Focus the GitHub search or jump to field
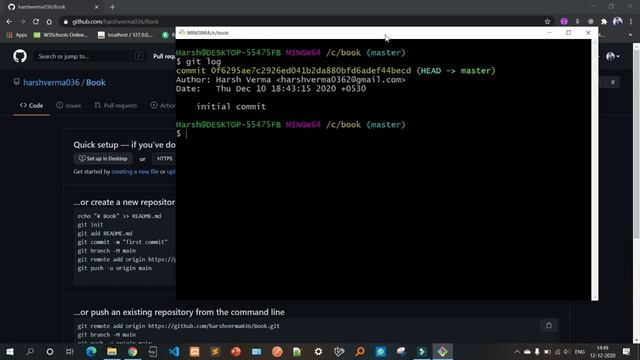This screenshot has height=360, width=640. tap(90, 56)
